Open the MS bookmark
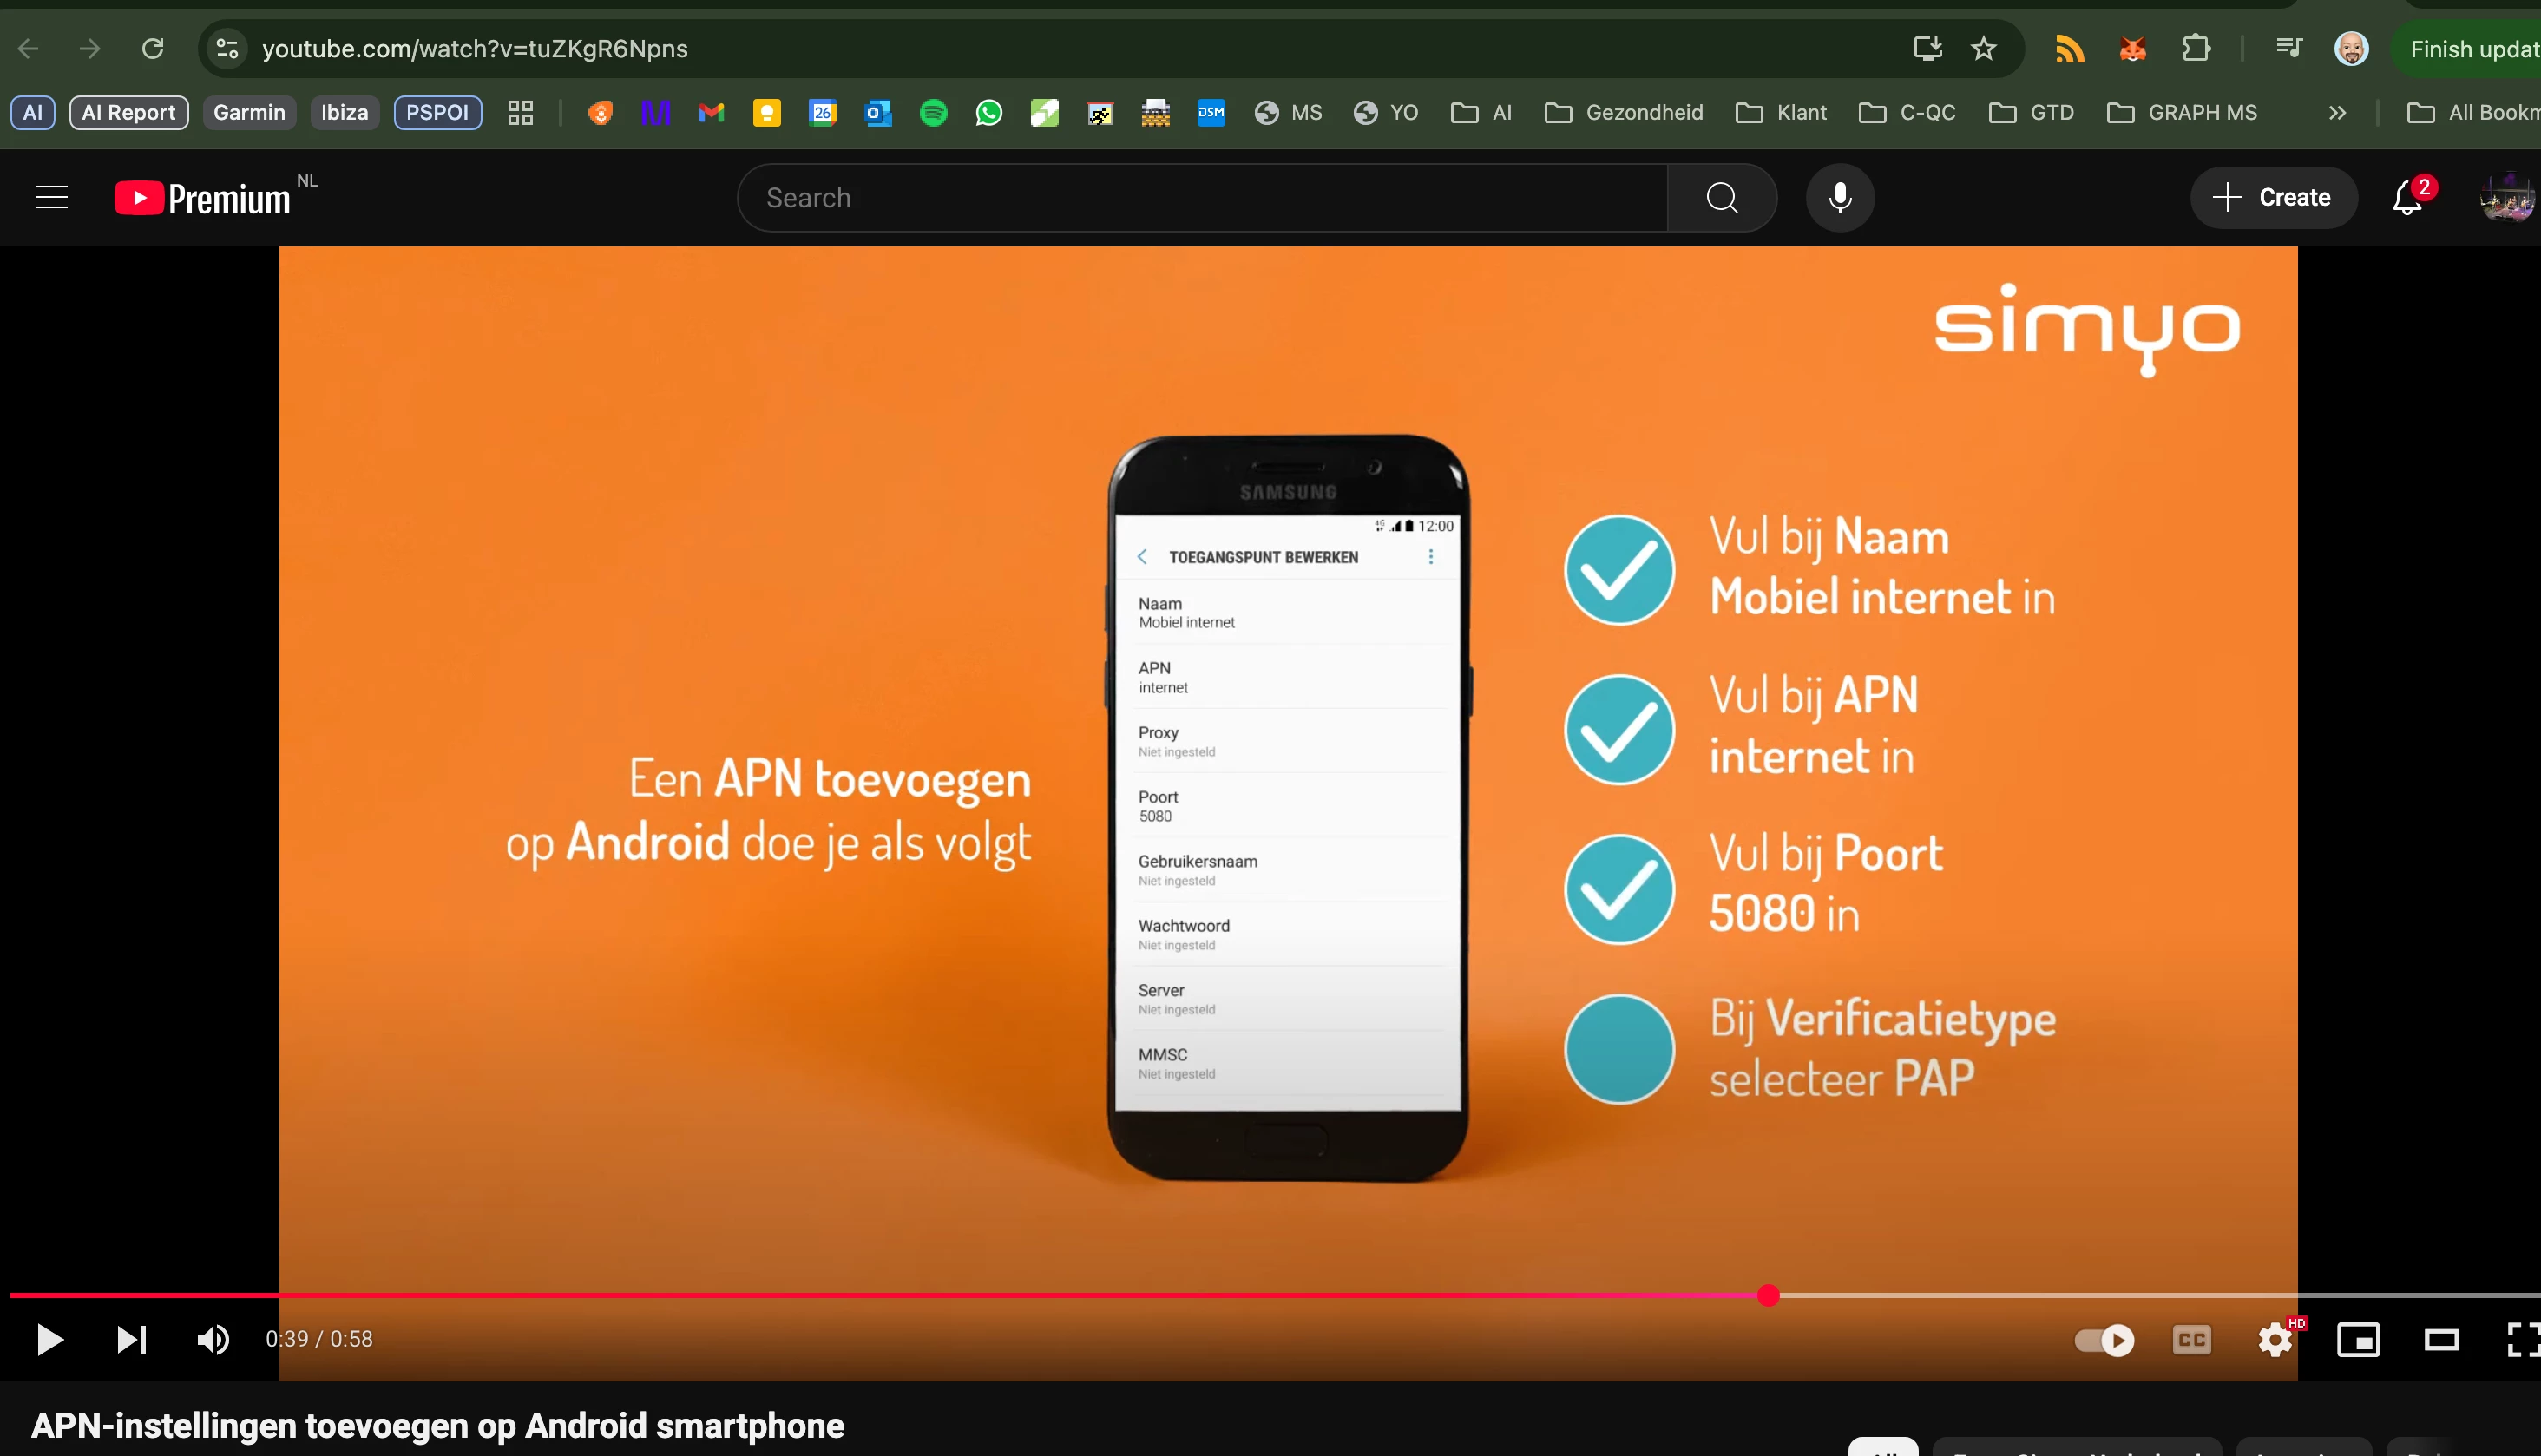Viewport: 2541px width, 1456px height. coord(1289,113)
